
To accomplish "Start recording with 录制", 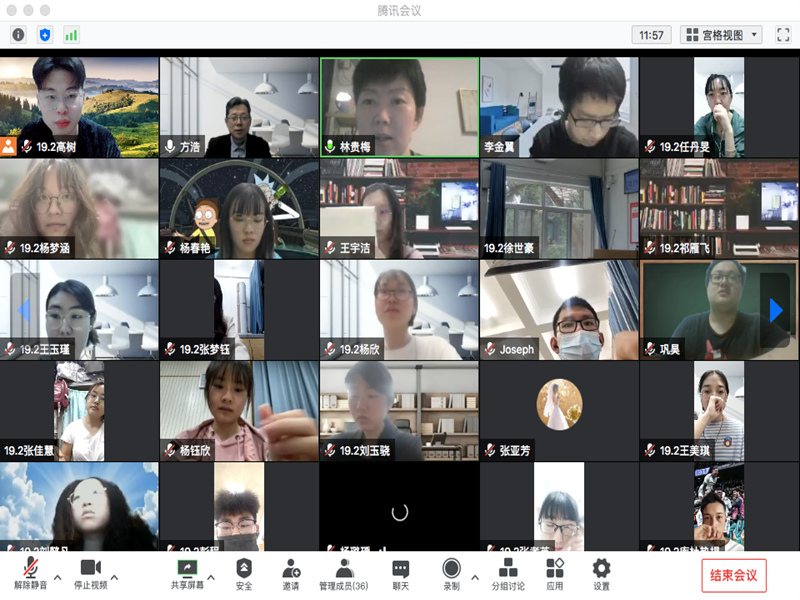I will pos(451,574).
